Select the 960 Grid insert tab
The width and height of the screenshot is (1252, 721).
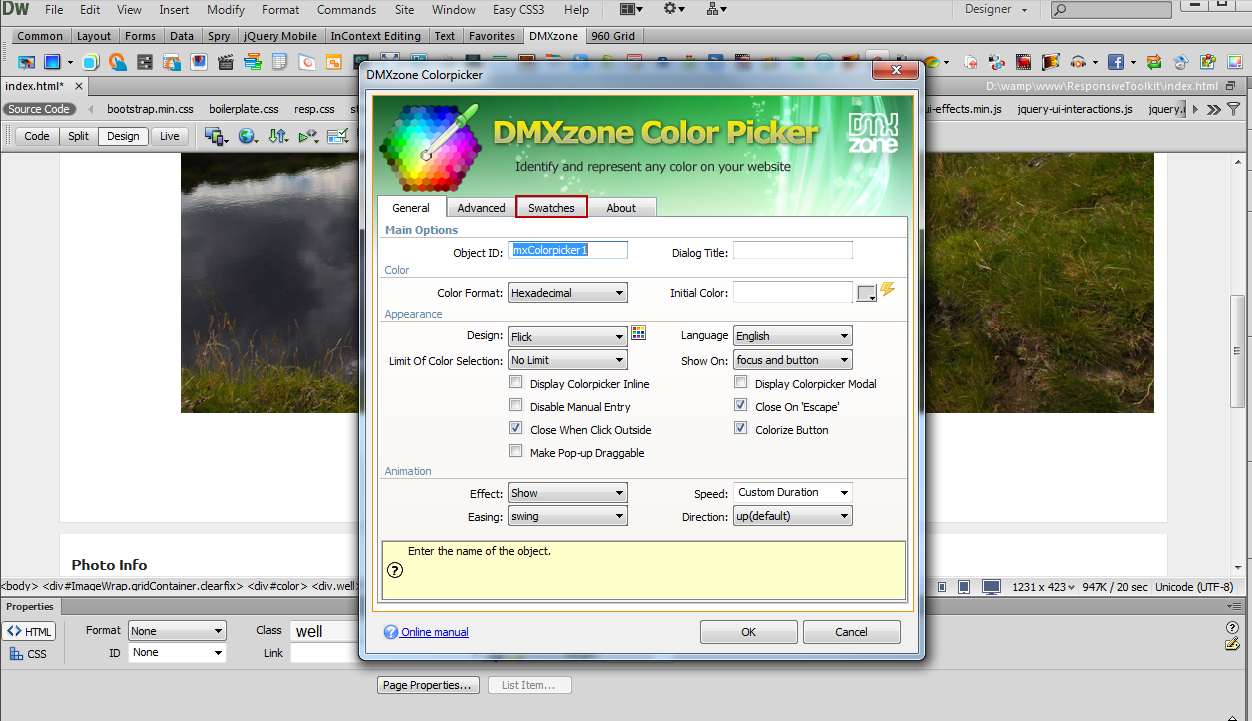point(613,36)
